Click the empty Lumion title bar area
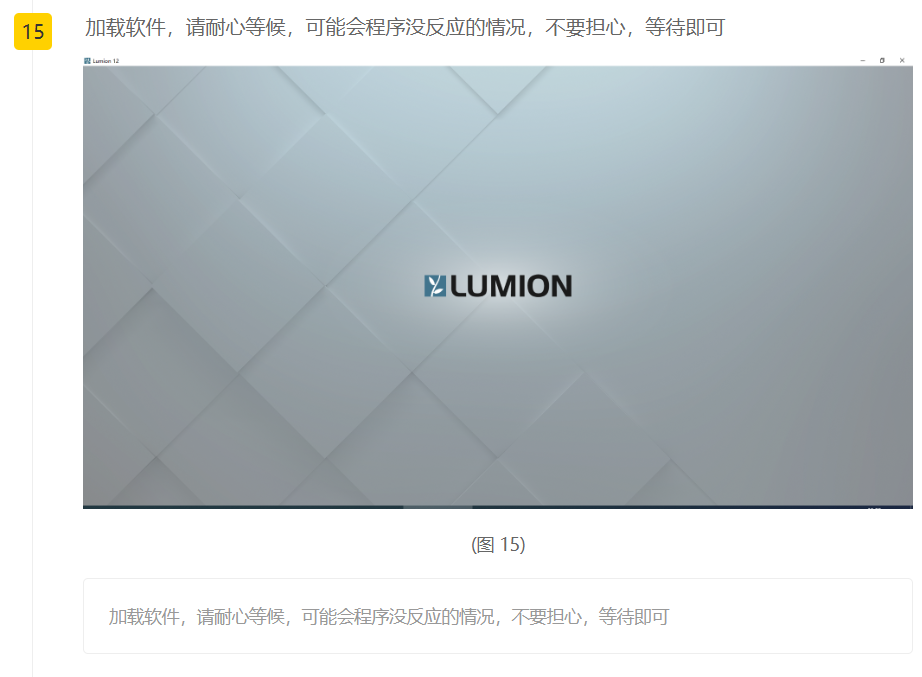This screenshot has height=677, width=922. pos(488,61)
